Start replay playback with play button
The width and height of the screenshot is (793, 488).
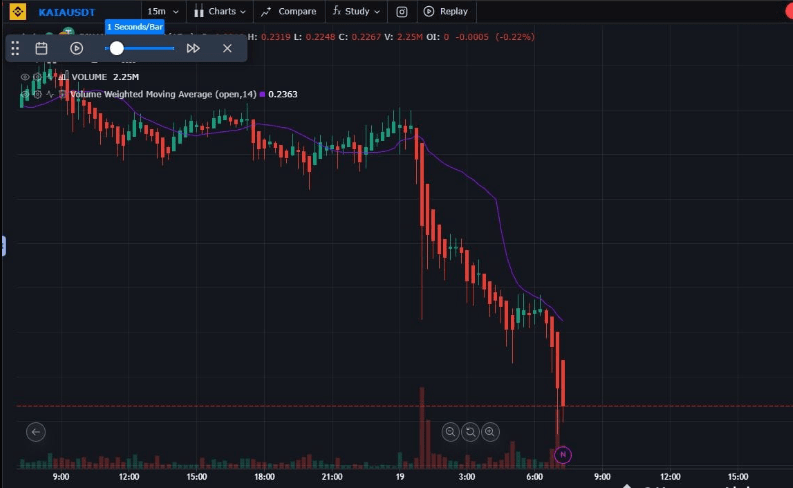(77, 48)
